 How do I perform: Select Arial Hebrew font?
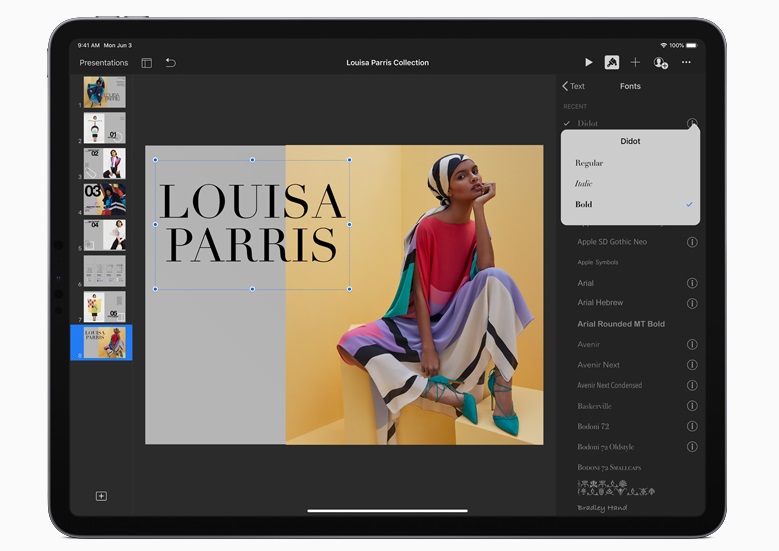pyautogui.click(x=600, y=303)
